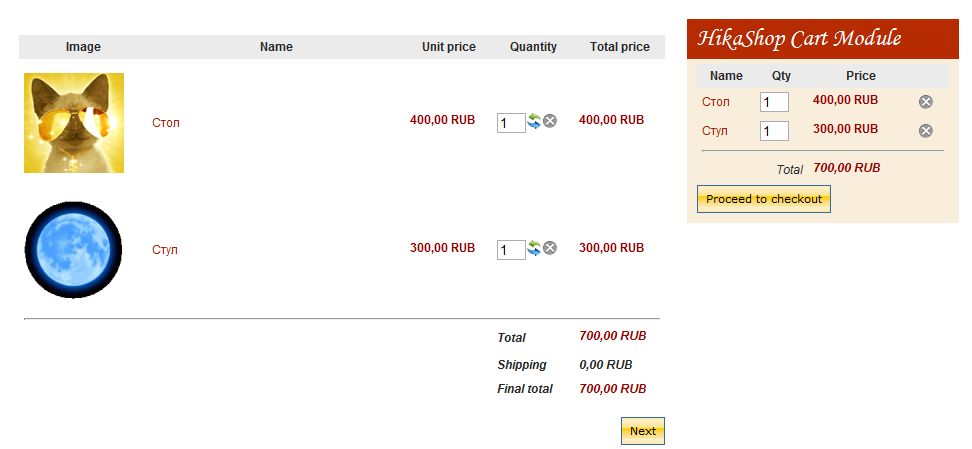
Task: Open Стул link in cart module
Action: [x=715, y=131]
